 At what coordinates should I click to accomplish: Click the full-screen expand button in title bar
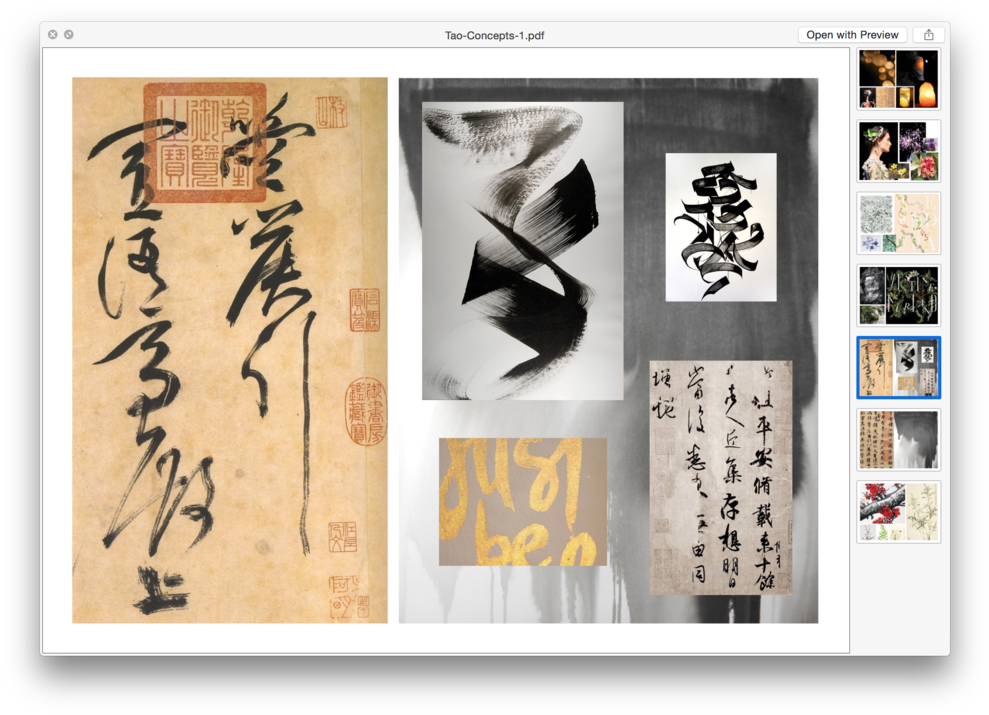pos(69,35)
